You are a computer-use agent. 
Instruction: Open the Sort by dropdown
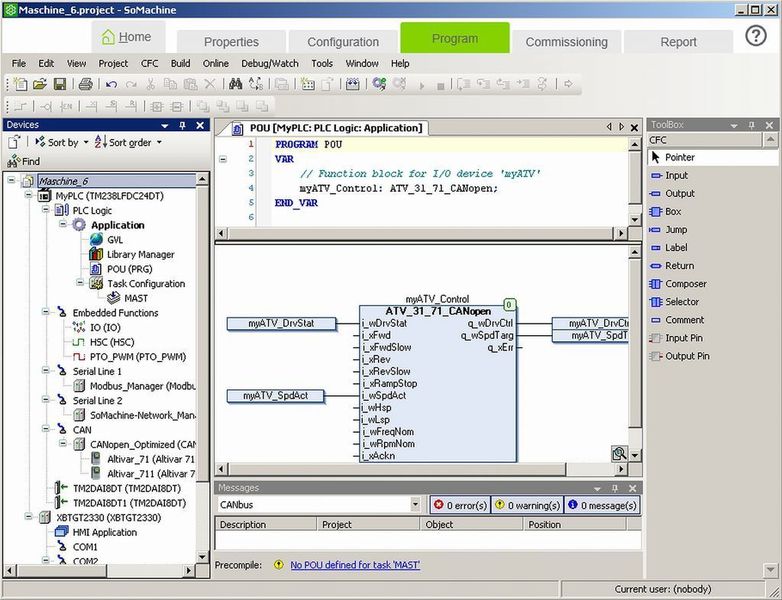coord(61,143)
